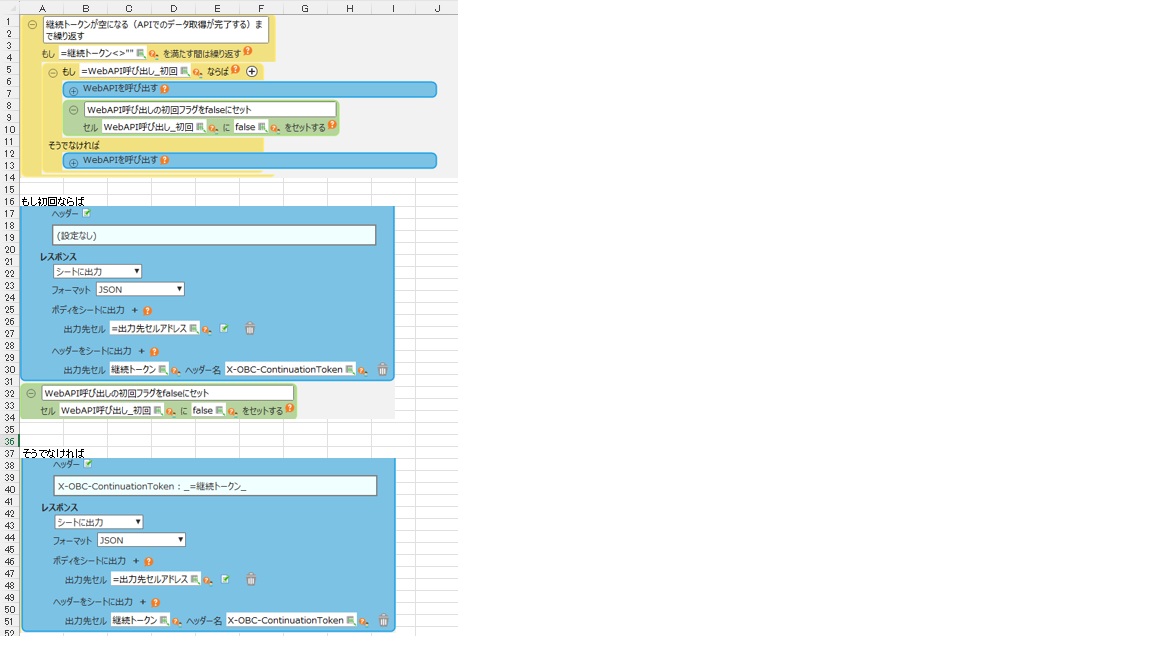Open the フォーマット JSON dropdown in もし初回ならば block
Viewport: 1152px width, 648px height.
(x=140, y=289)
